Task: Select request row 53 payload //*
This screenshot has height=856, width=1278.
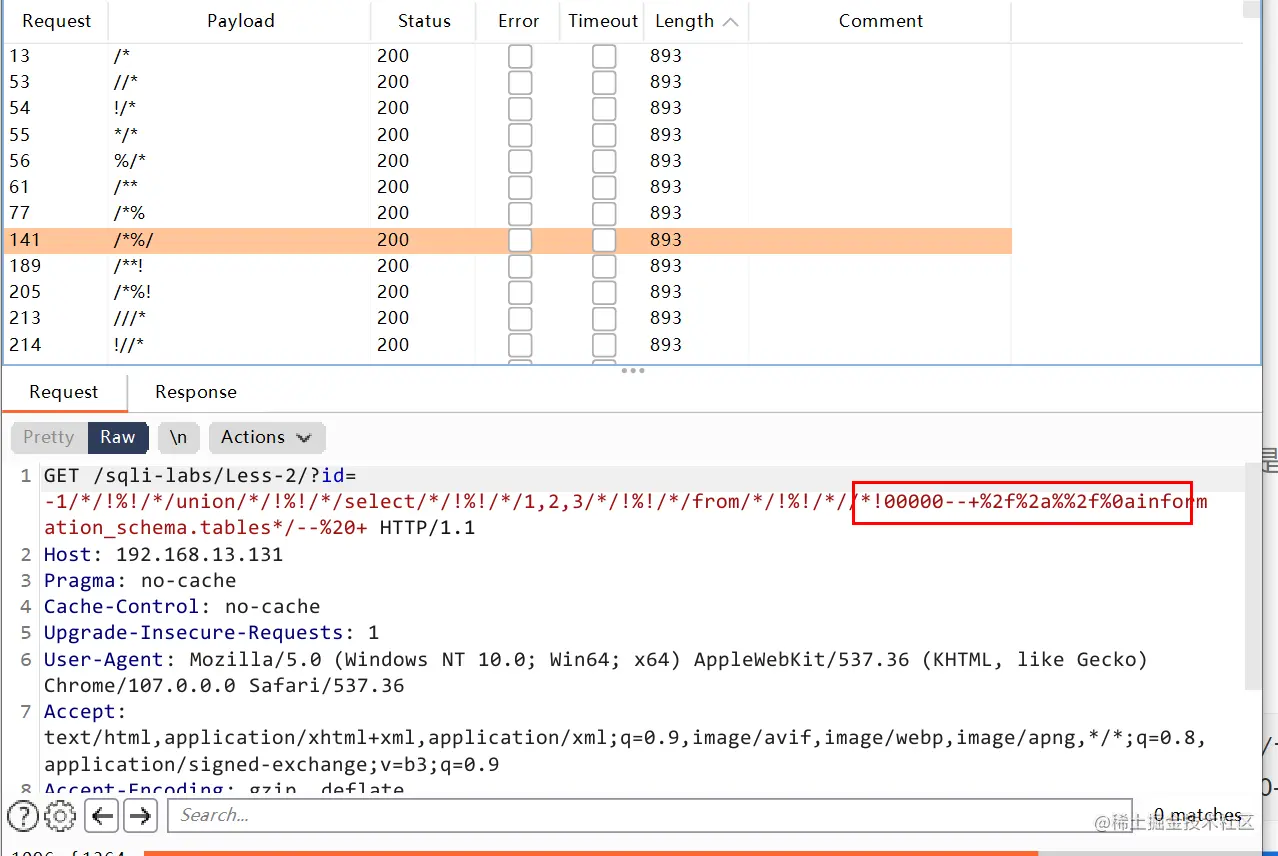Action: point(508,82)
